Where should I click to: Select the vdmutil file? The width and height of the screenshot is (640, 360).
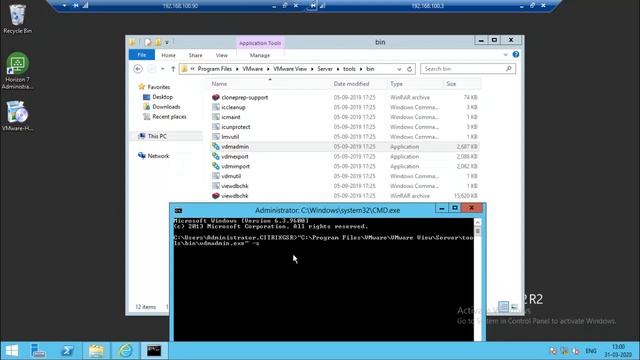[231, 176]
